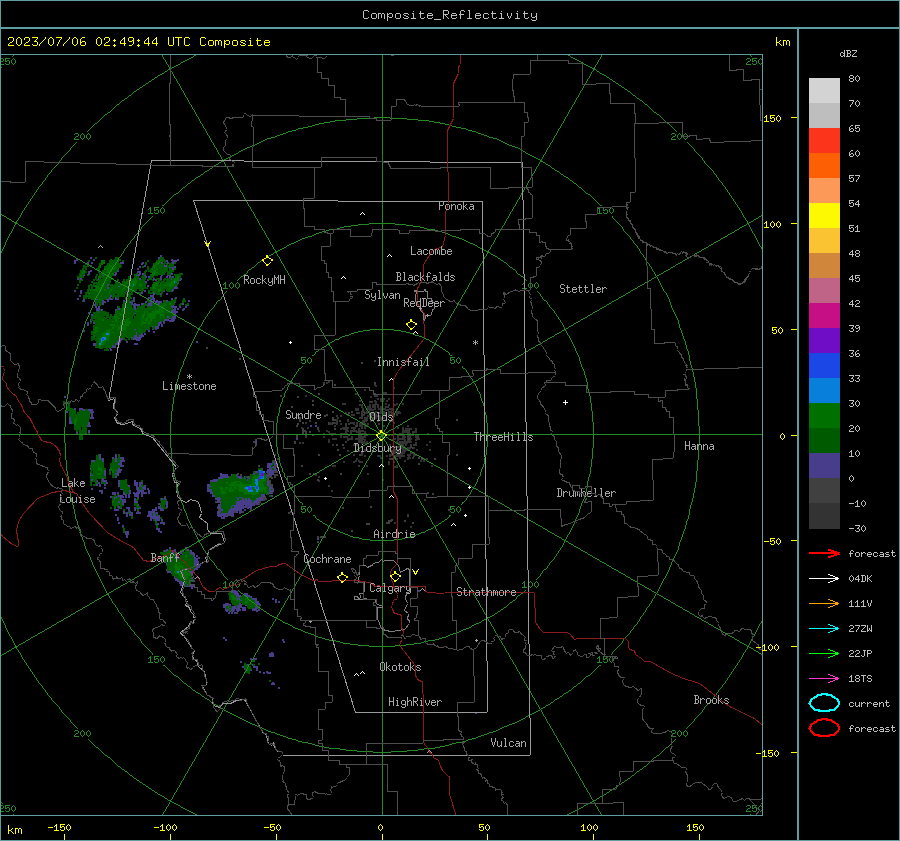Click the Innisfail town label
This screenshot has height=841, width=900.
tap(403, 362)
